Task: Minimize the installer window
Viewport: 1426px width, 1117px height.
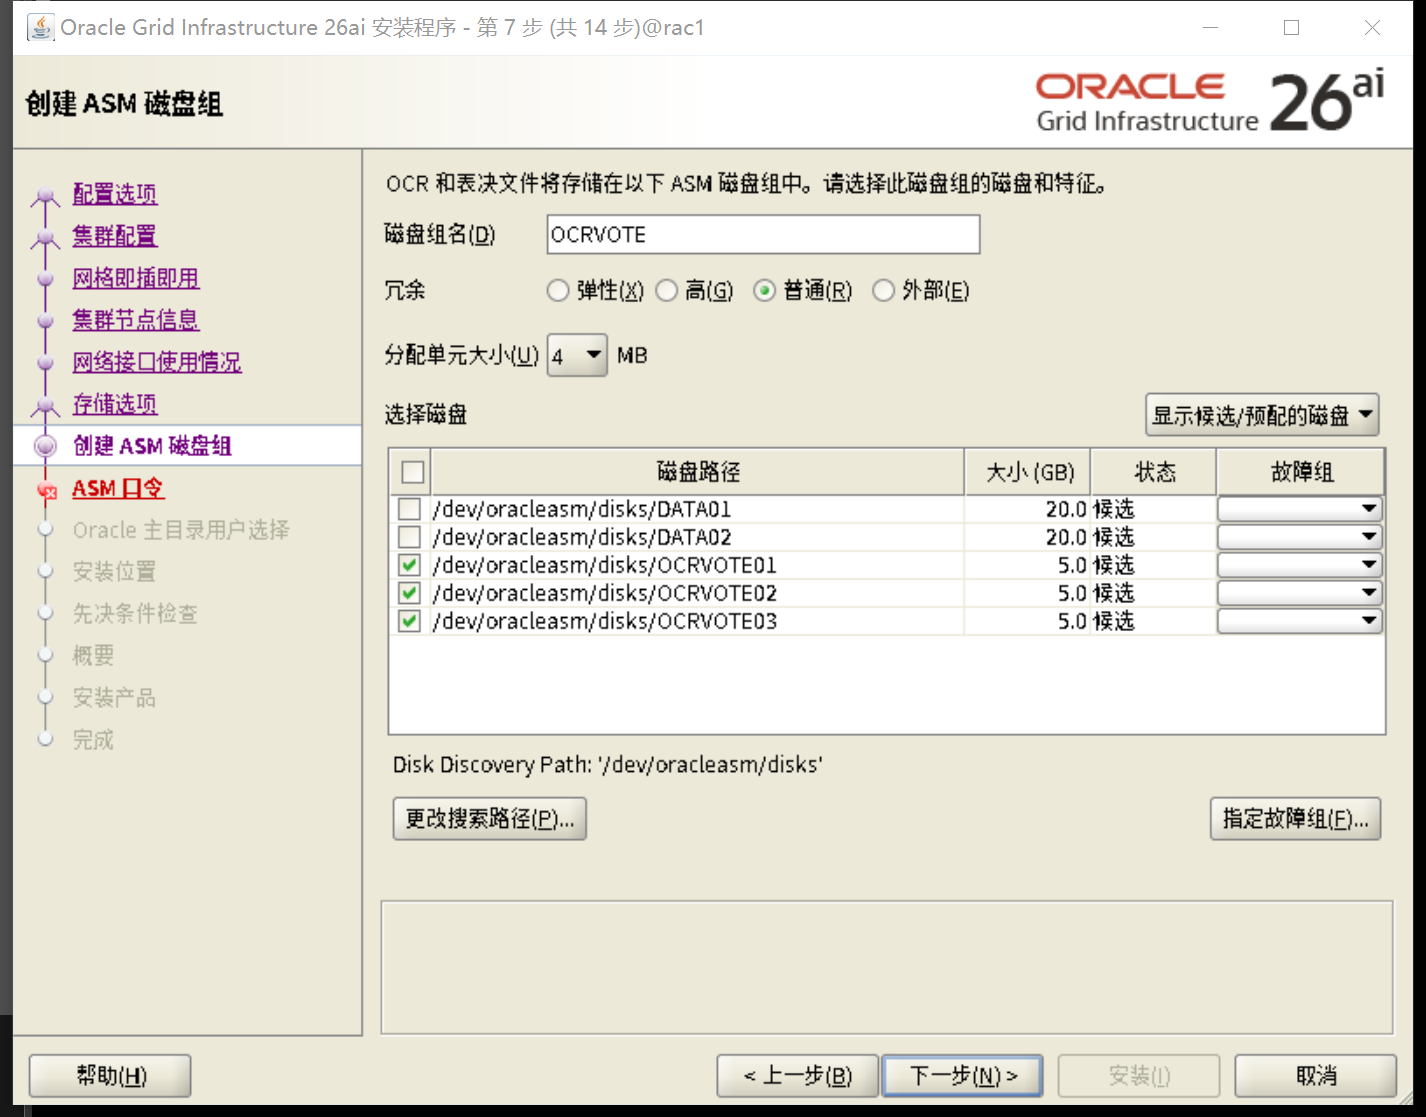Action: pos(1210,28)
